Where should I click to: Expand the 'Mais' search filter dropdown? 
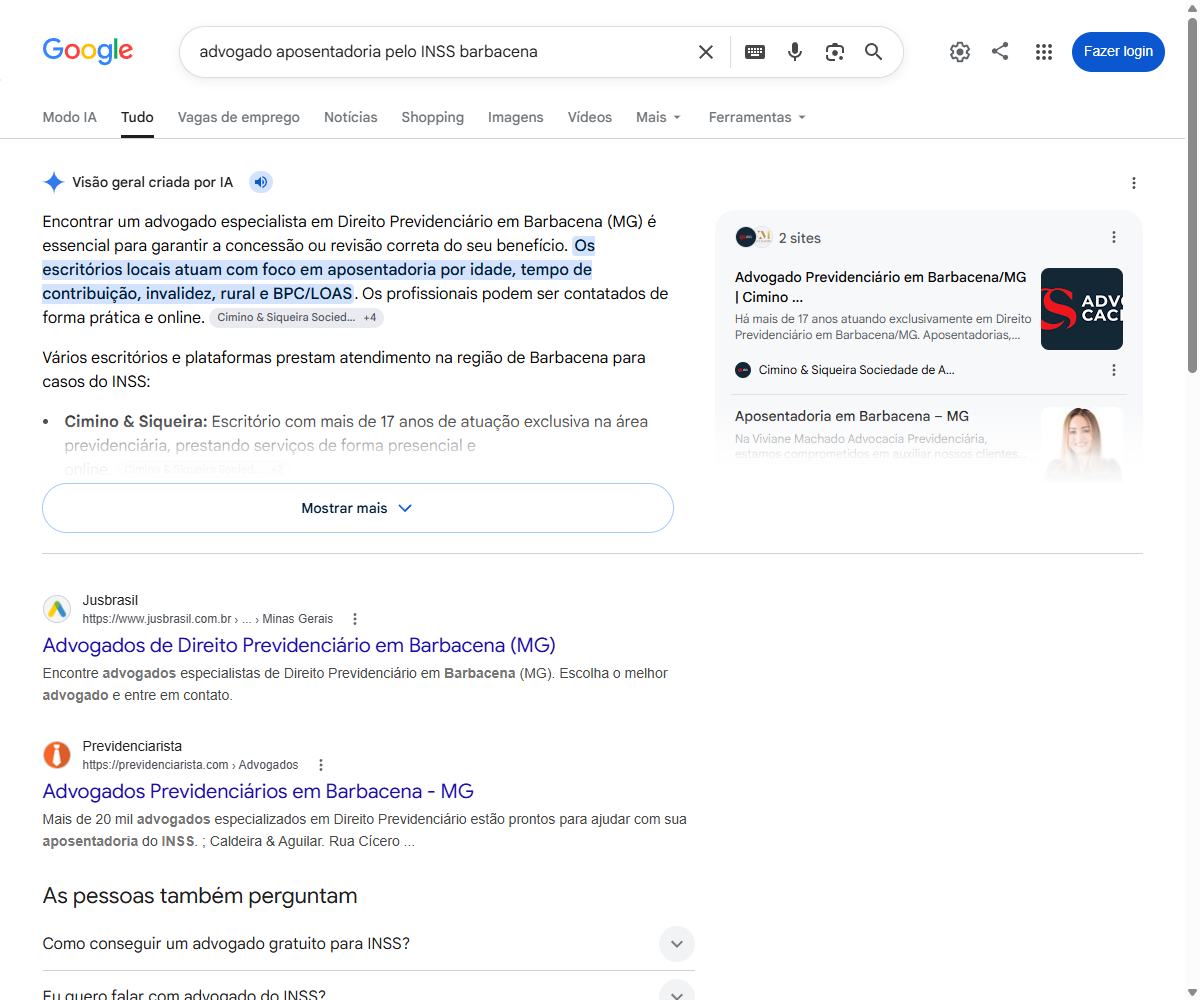658,117
